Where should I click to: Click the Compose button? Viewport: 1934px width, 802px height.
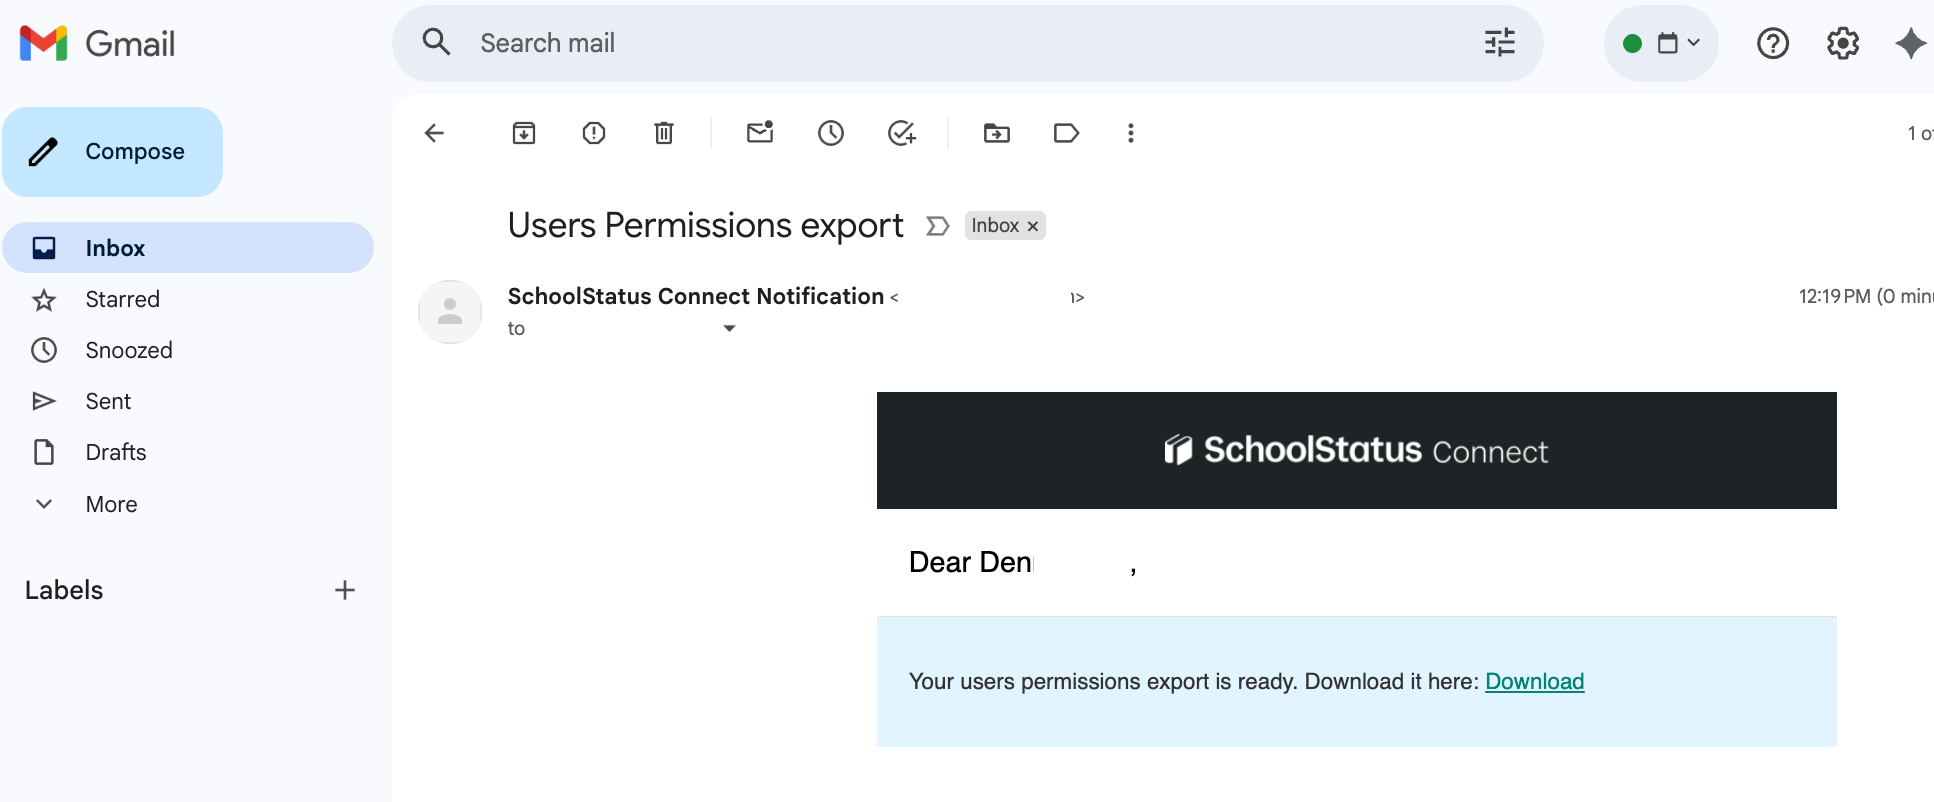[113, 152]
